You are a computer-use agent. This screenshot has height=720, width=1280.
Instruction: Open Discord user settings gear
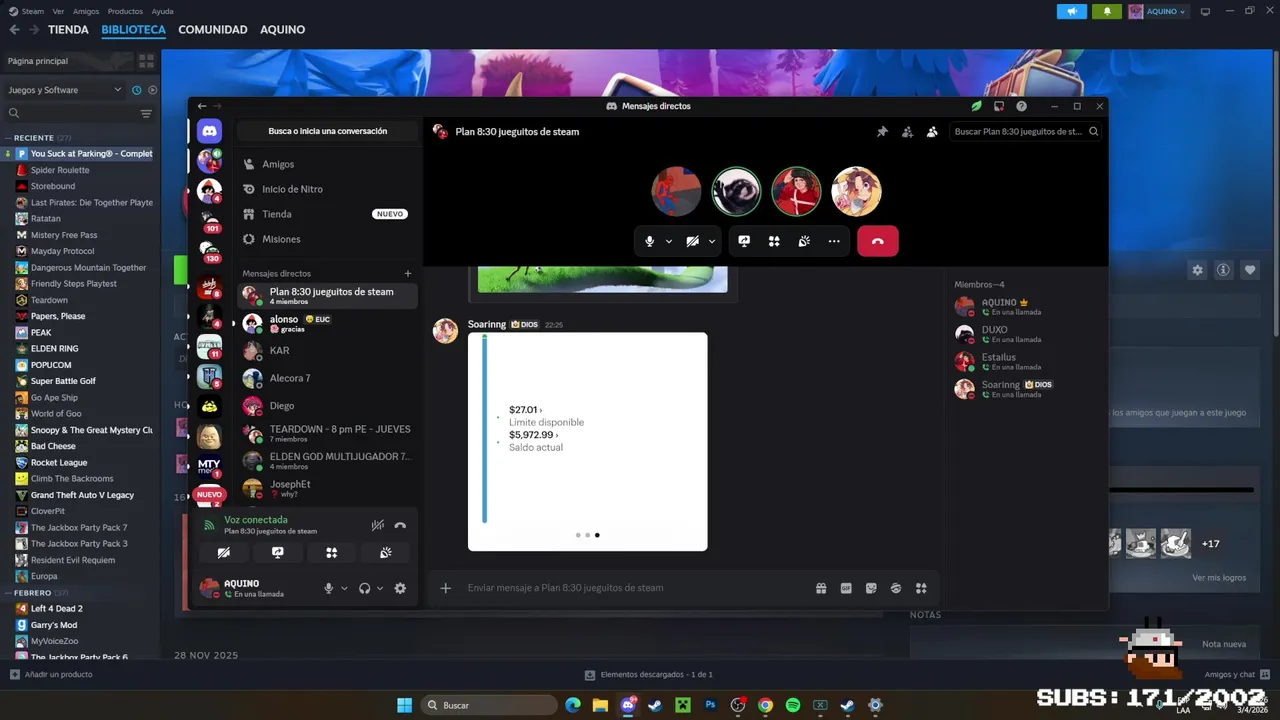[x=400, y=588]
